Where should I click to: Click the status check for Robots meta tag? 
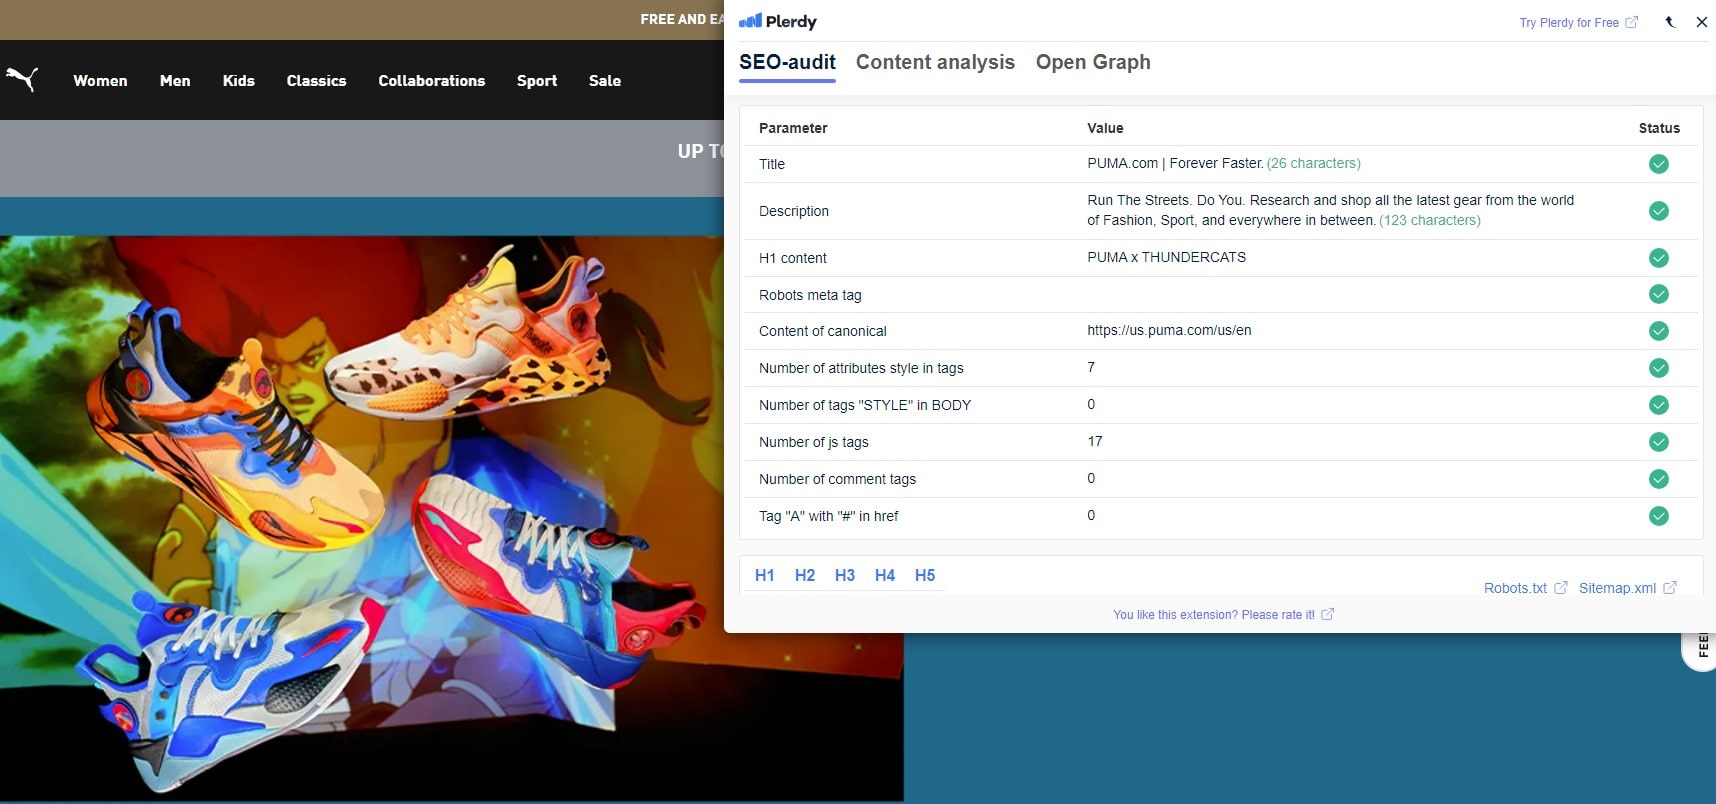(x=1659, y=294)
